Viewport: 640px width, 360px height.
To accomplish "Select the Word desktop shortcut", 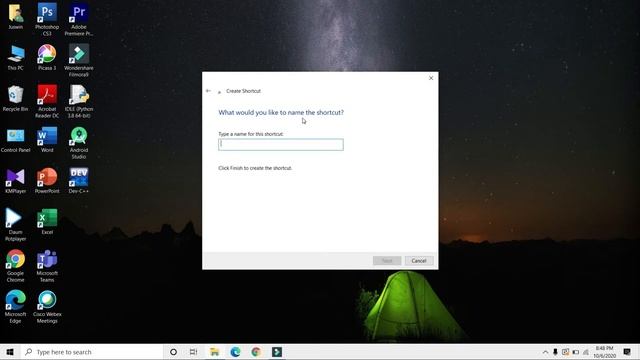I will 47,140.
